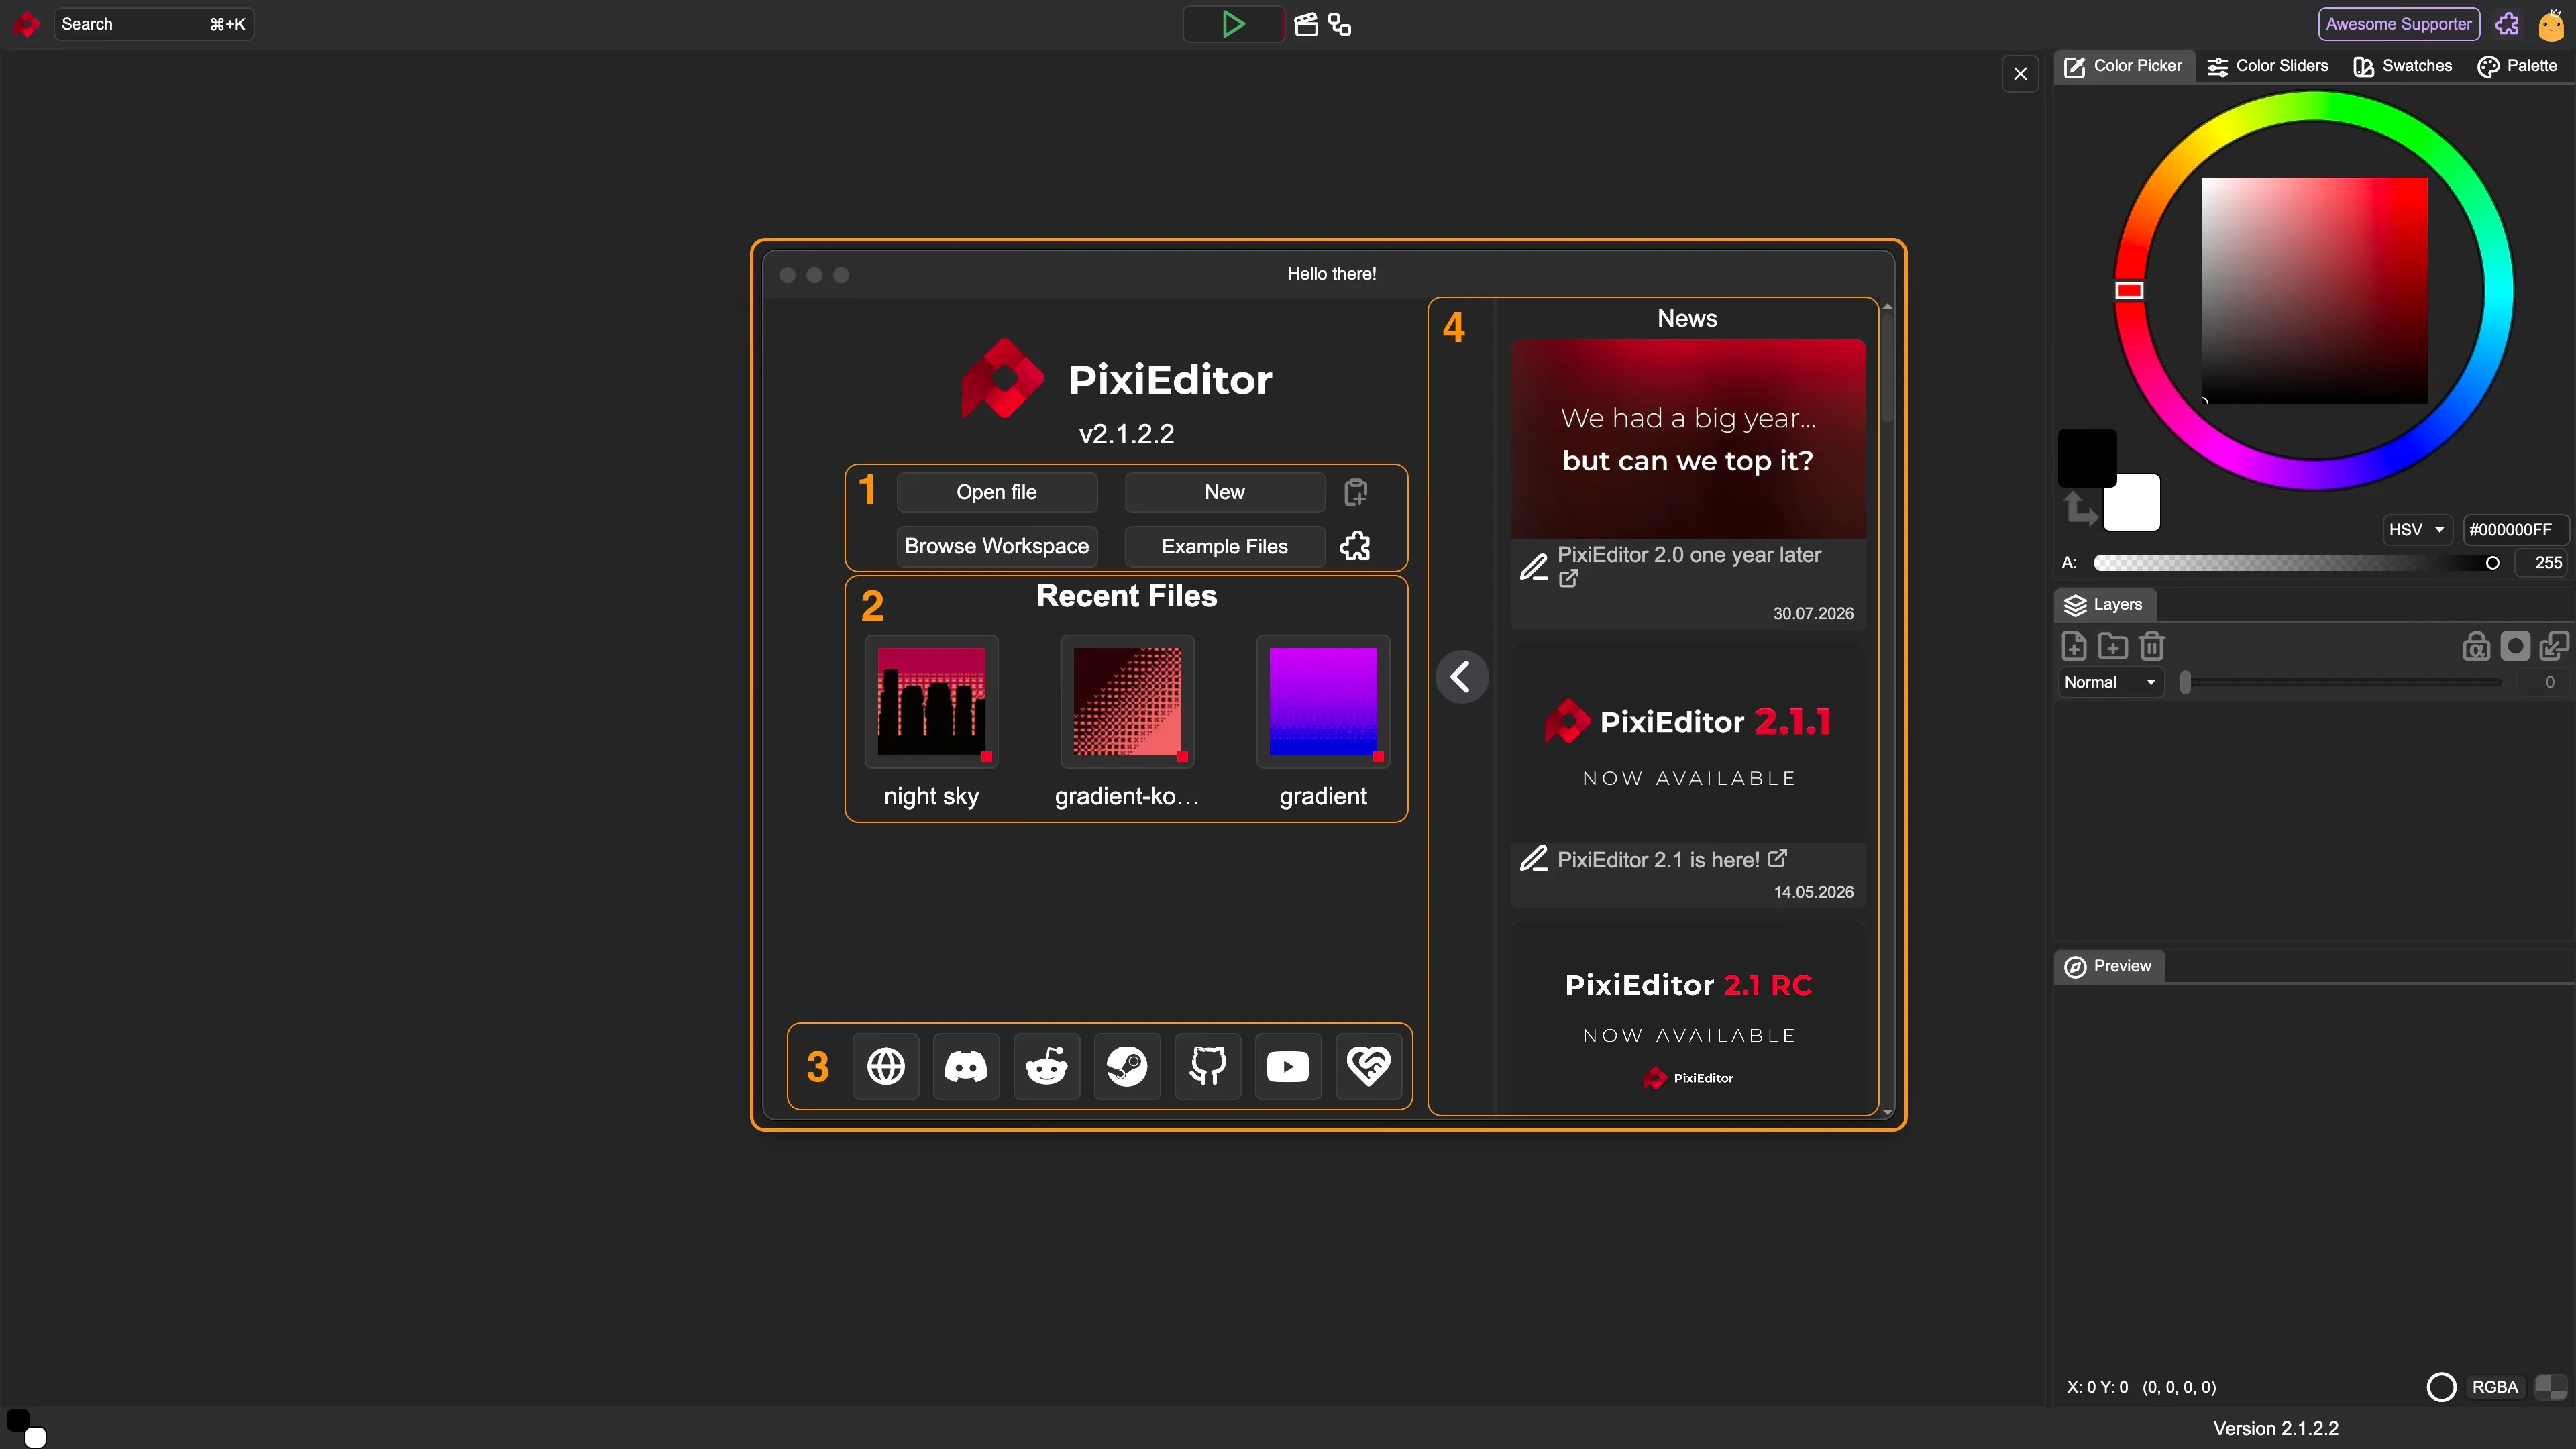Image resolution: width=2576 pixels, height=1449 pixels.
Task: Open the timeline clapperboard icon
Action: pyautogui.click(x=1306, y=25)
